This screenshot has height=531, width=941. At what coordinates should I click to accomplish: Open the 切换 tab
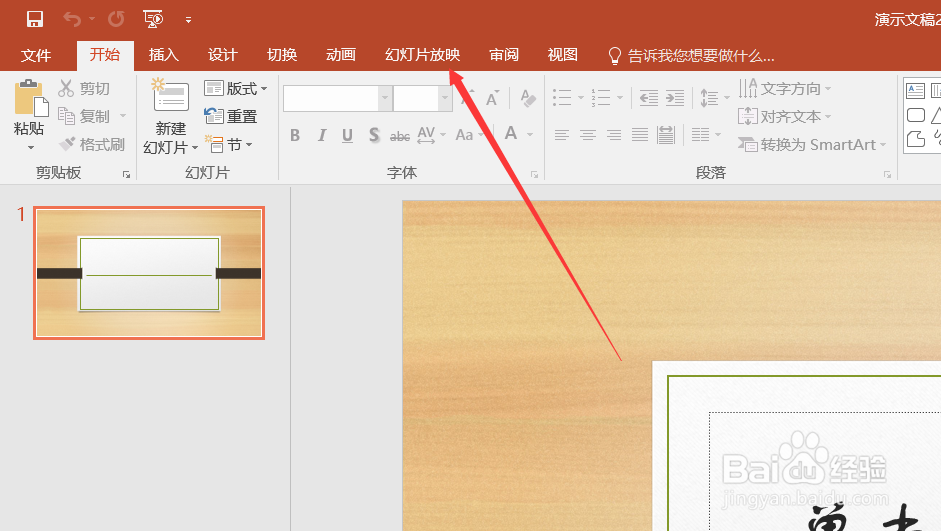coord(282,55)
